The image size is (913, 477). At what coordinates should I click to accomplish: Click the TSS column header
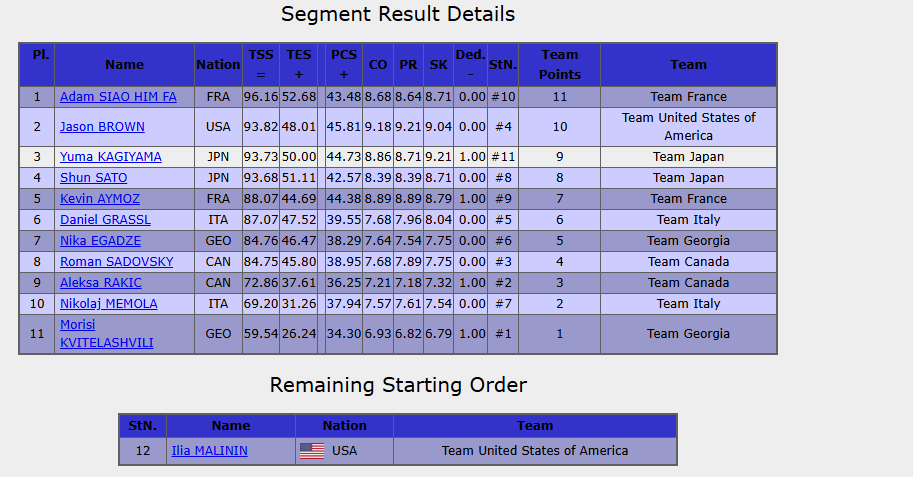point(261,64)
